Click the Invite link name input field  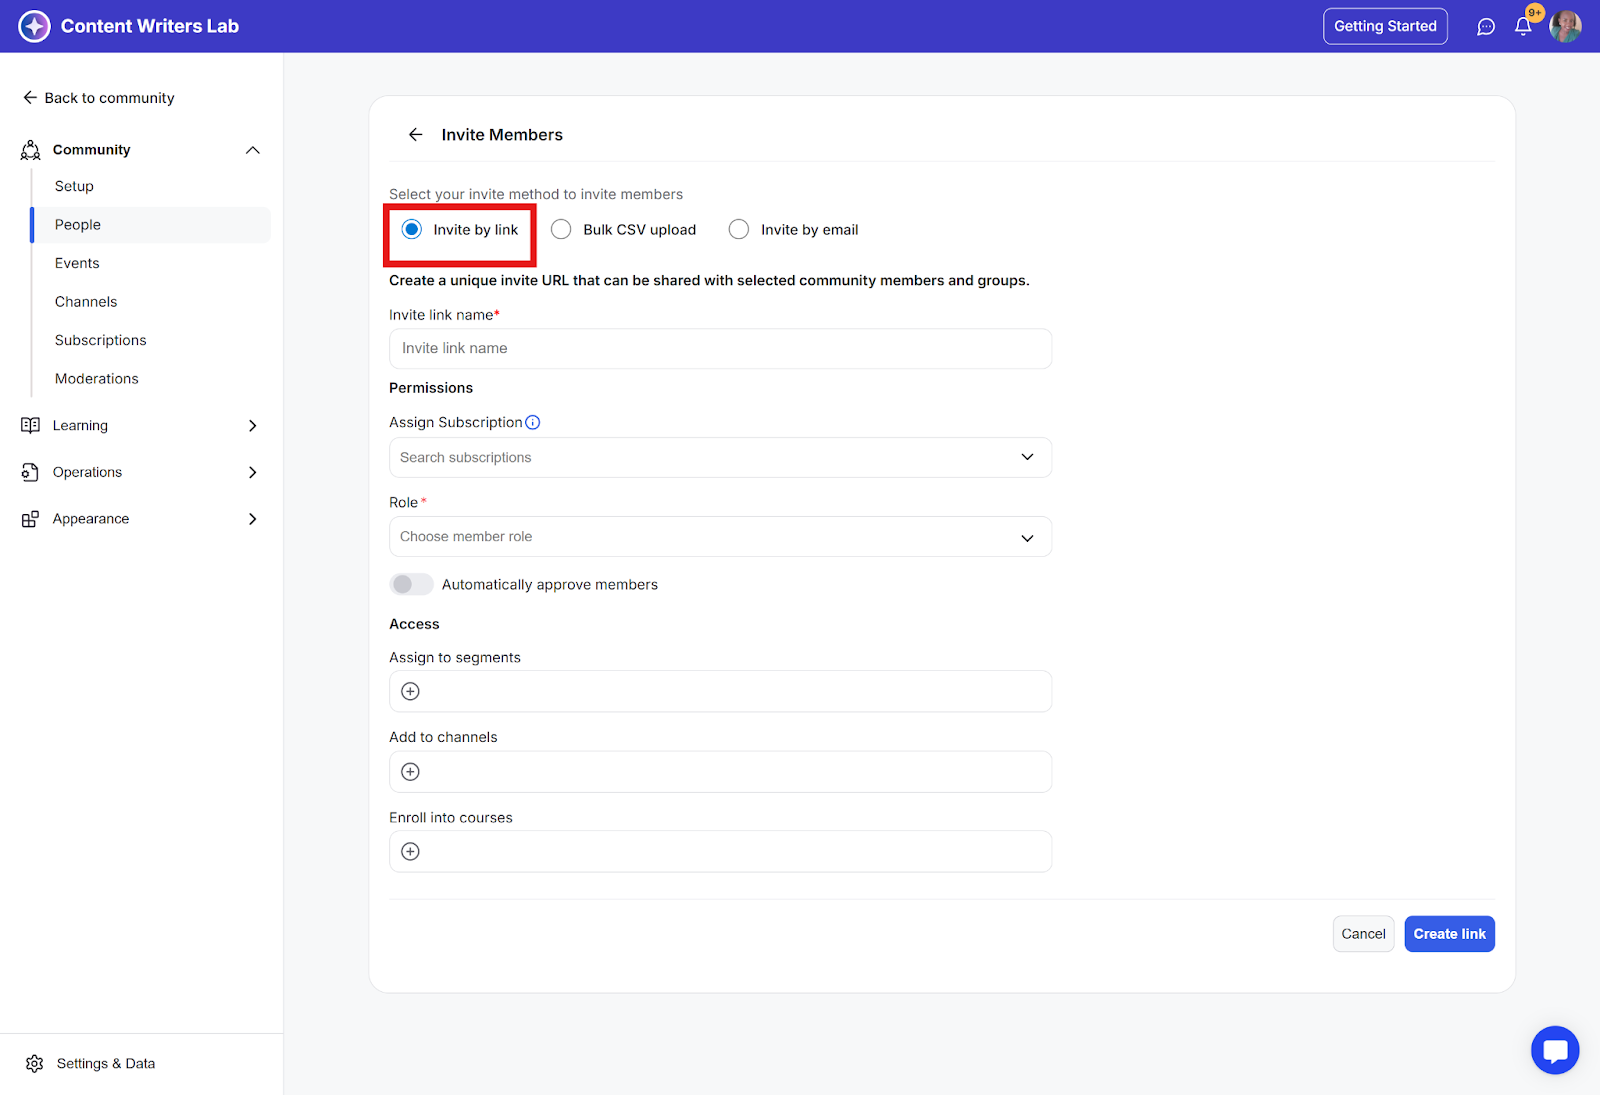point(720,349)
